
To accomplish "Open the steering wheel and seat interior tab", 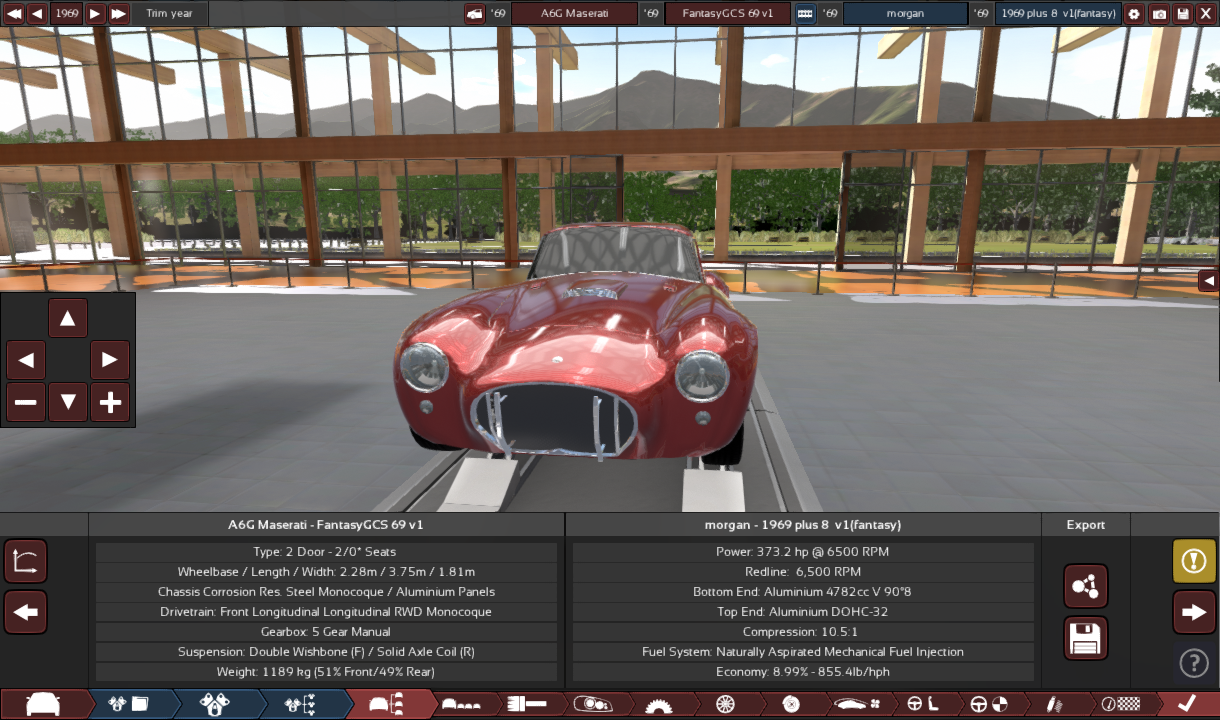I will (923, 704).
